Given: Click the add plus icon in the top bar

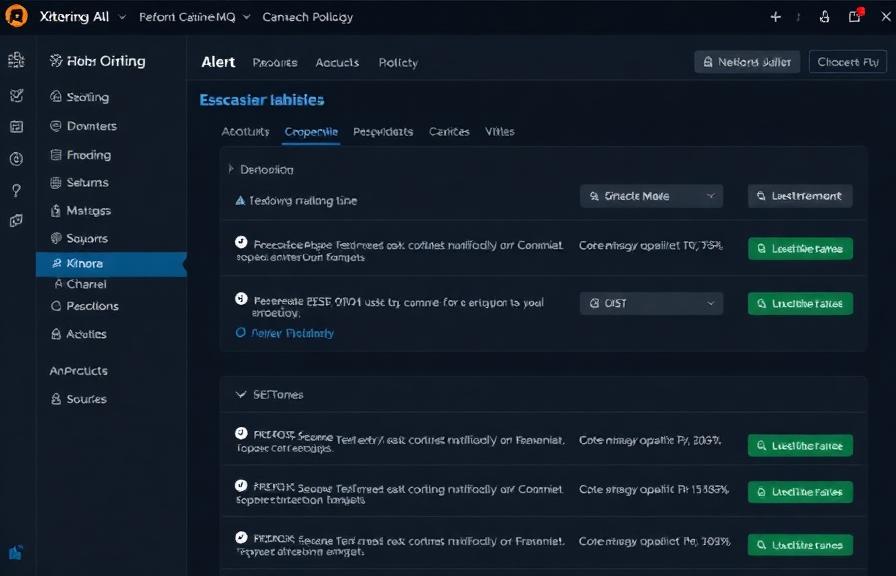Looking at the screenshot, I should coord(777,17).
